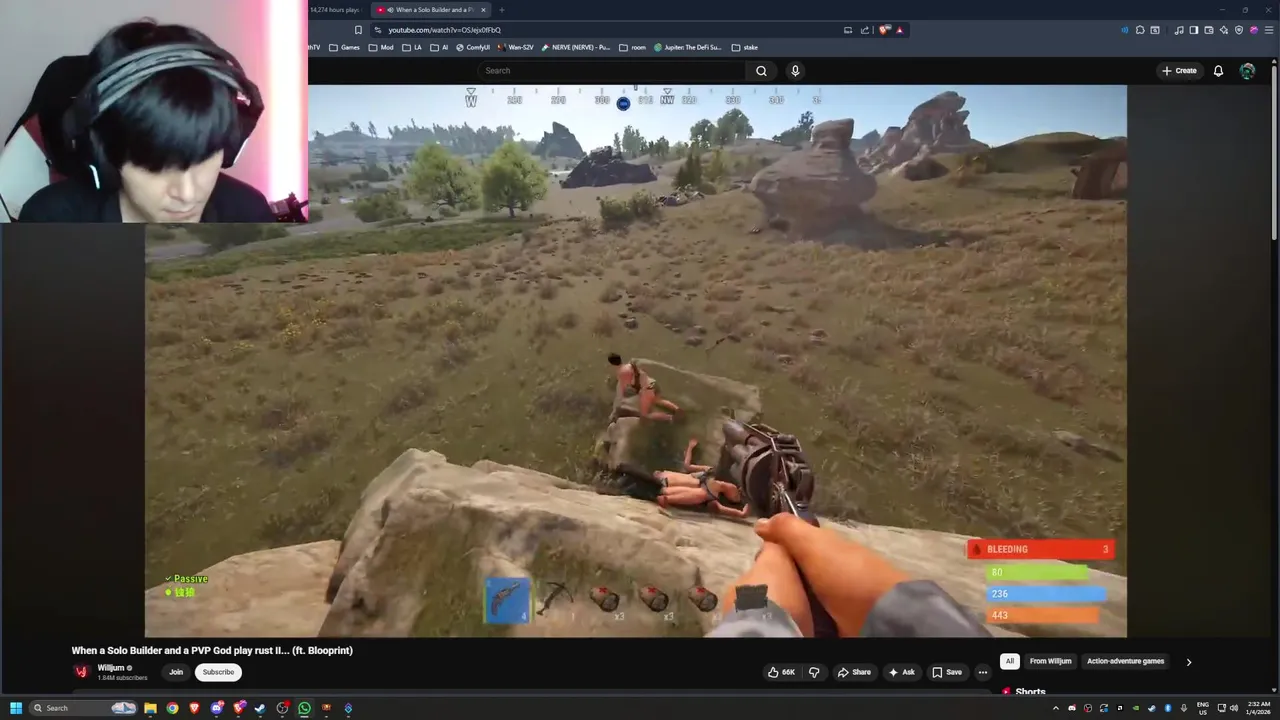Click the taskbar Search box
1280x720 pixels.
click(83, 708)
